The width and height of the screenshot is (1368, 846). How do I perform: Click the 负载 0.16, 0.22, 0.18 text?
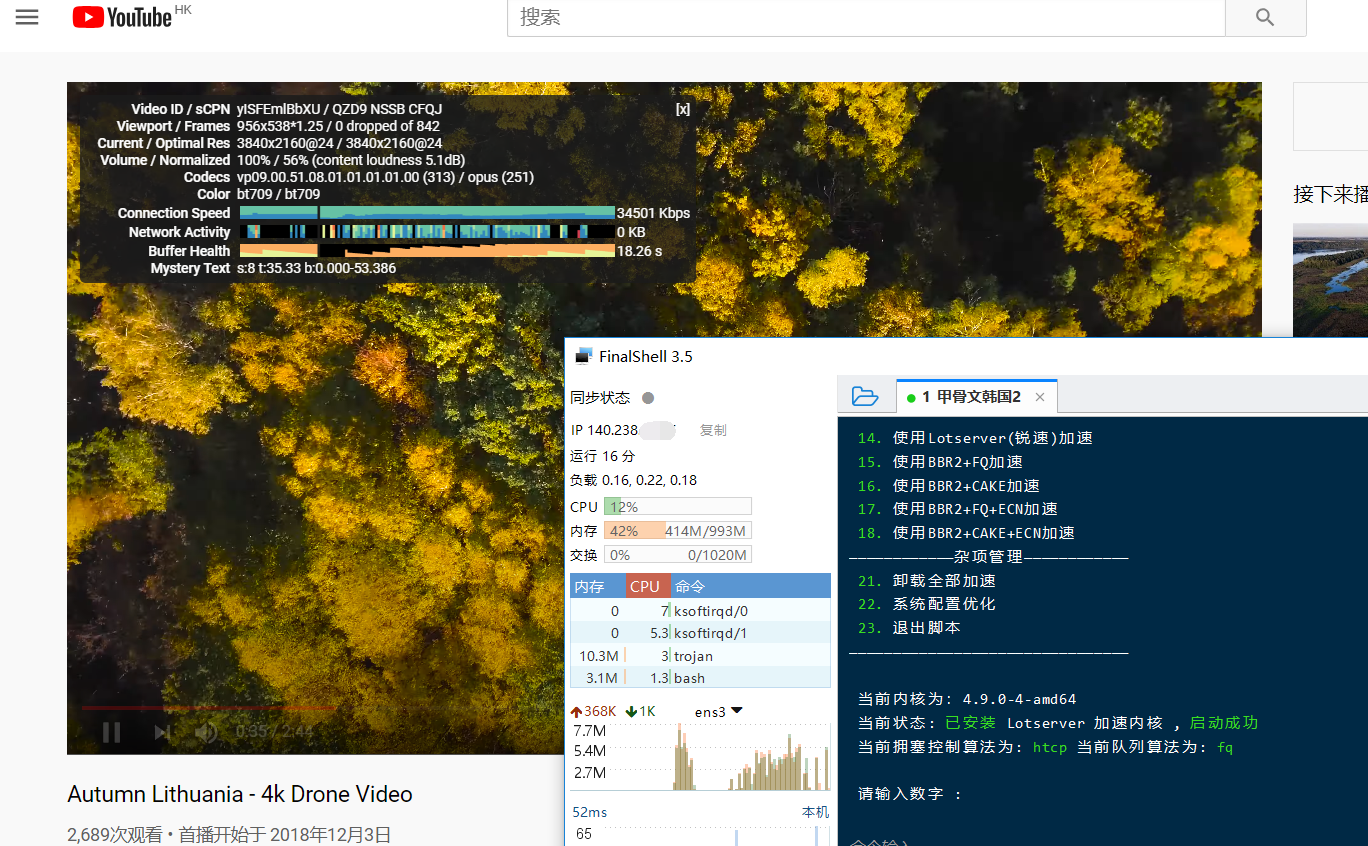[634, 480]
